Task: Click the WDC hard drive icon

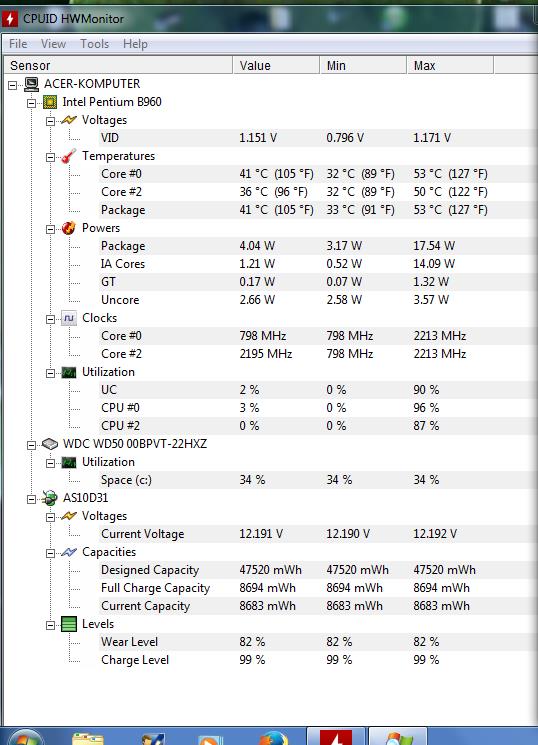Action: click(x=50, y=444)
